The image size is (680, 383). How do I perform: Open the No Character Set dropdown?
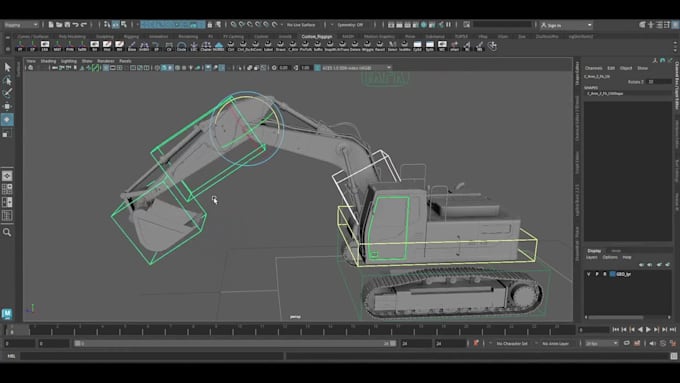(x=512, y=343)
